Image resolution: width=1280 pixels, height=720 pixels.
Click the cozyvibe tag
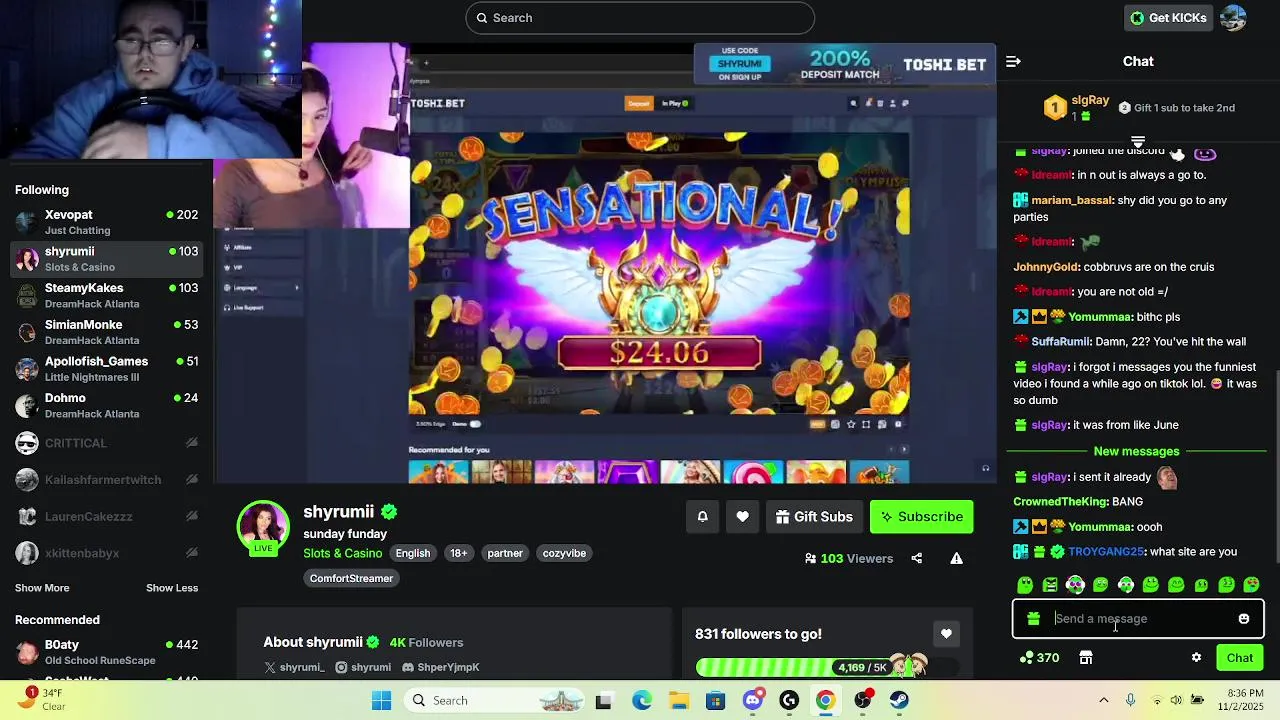[x=564, y=553]
